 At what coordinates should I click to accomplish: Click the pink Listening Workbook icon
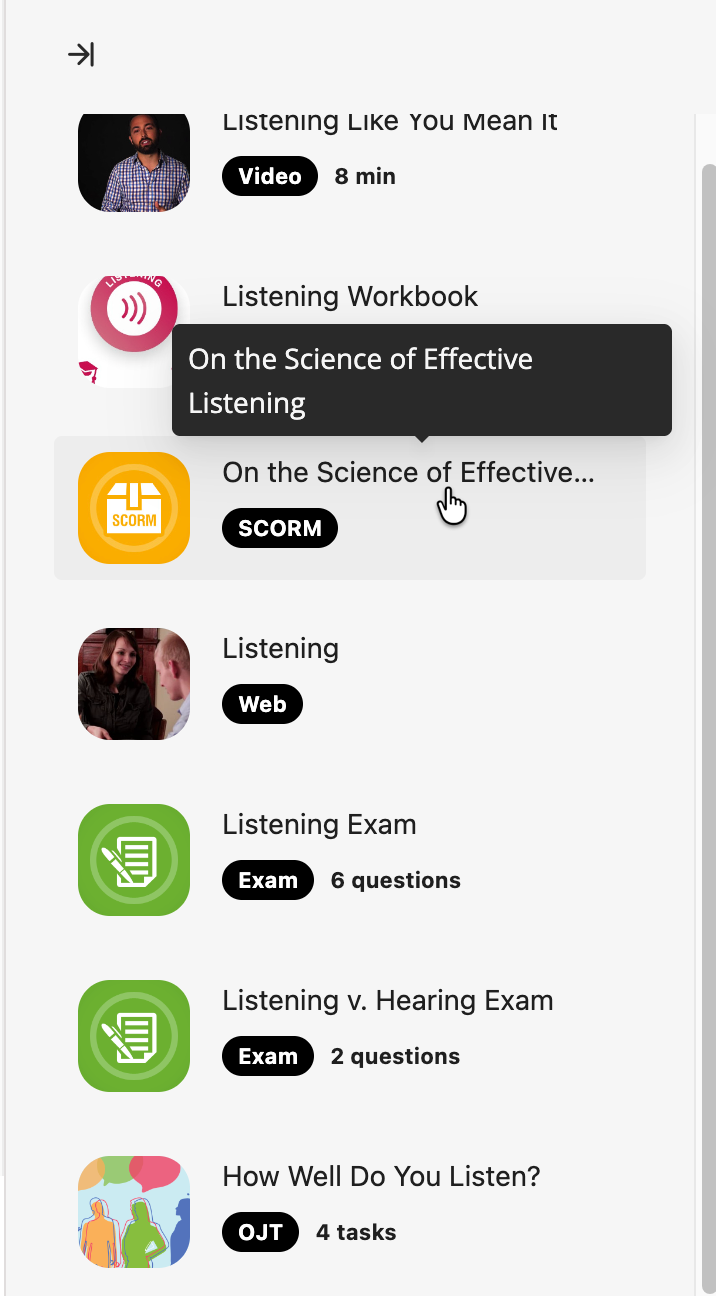click(x=134, y=318)
